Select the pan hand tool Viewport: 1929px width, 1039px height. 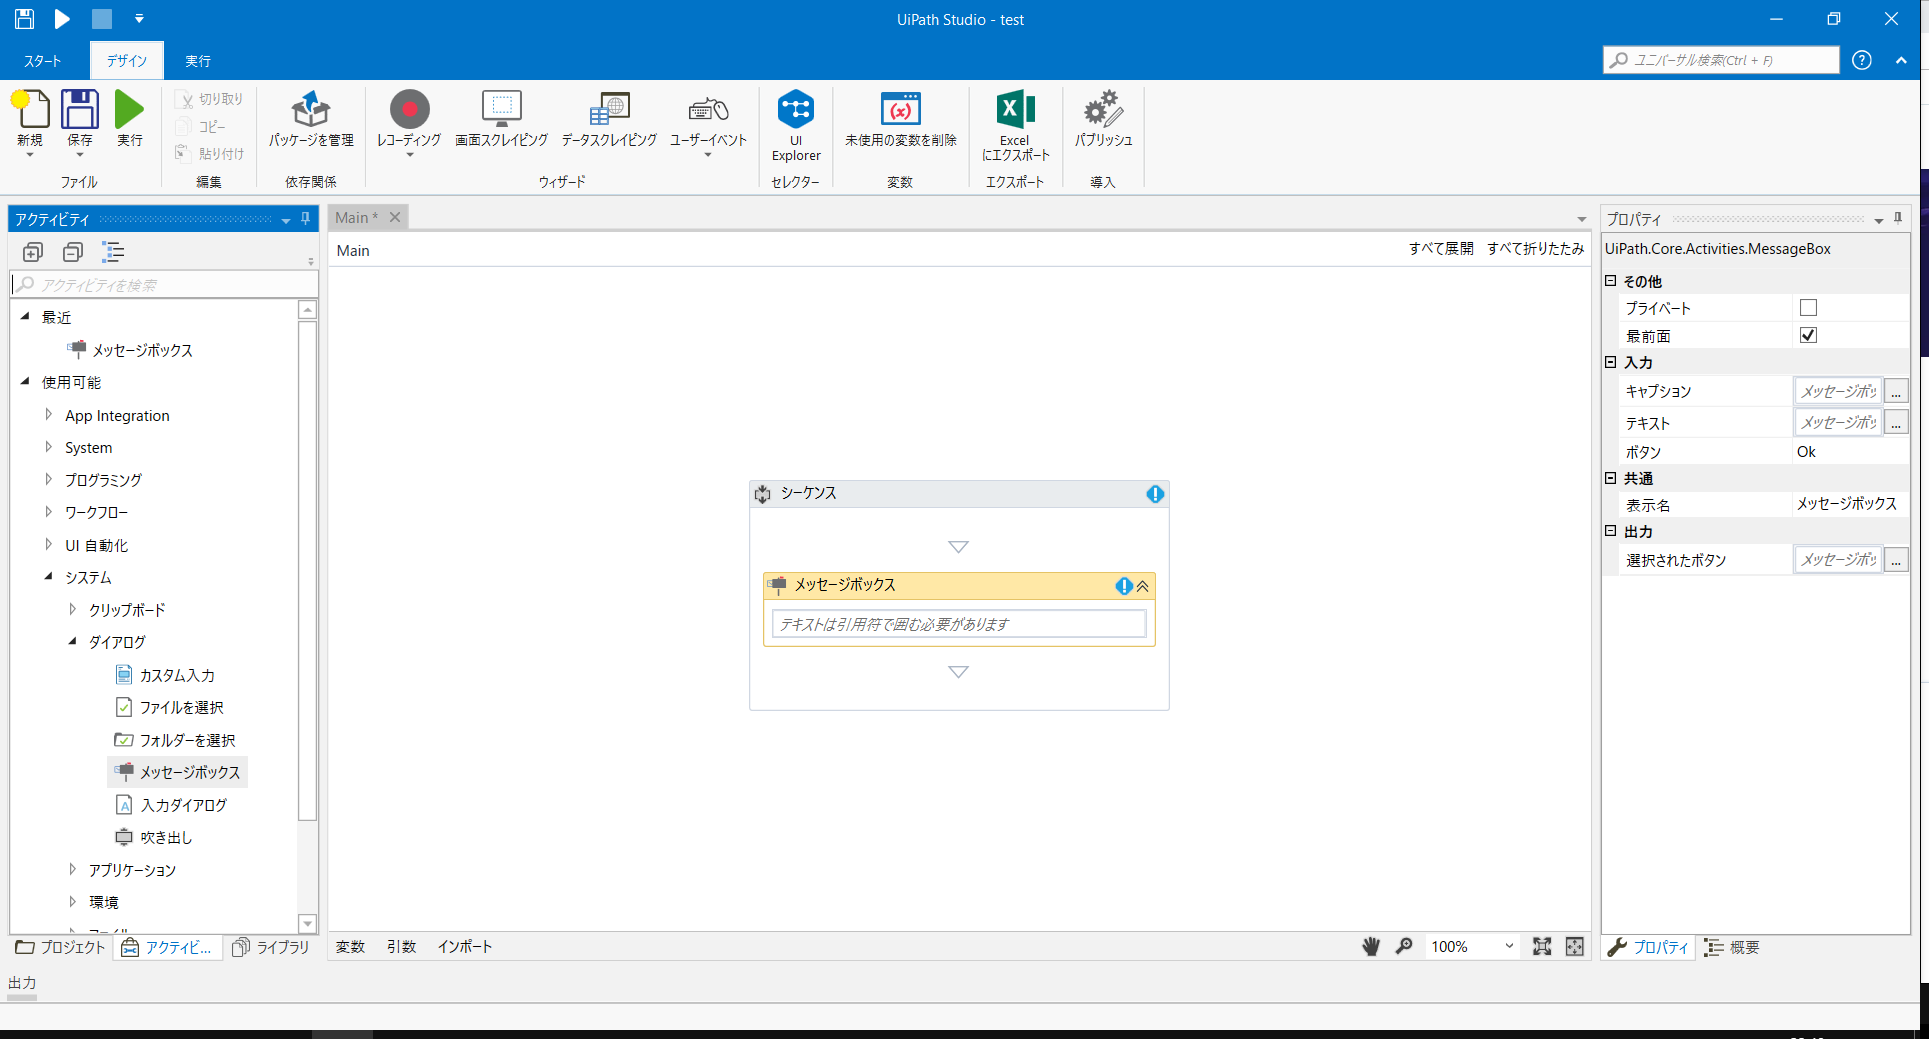click(x=1370, y=947)
